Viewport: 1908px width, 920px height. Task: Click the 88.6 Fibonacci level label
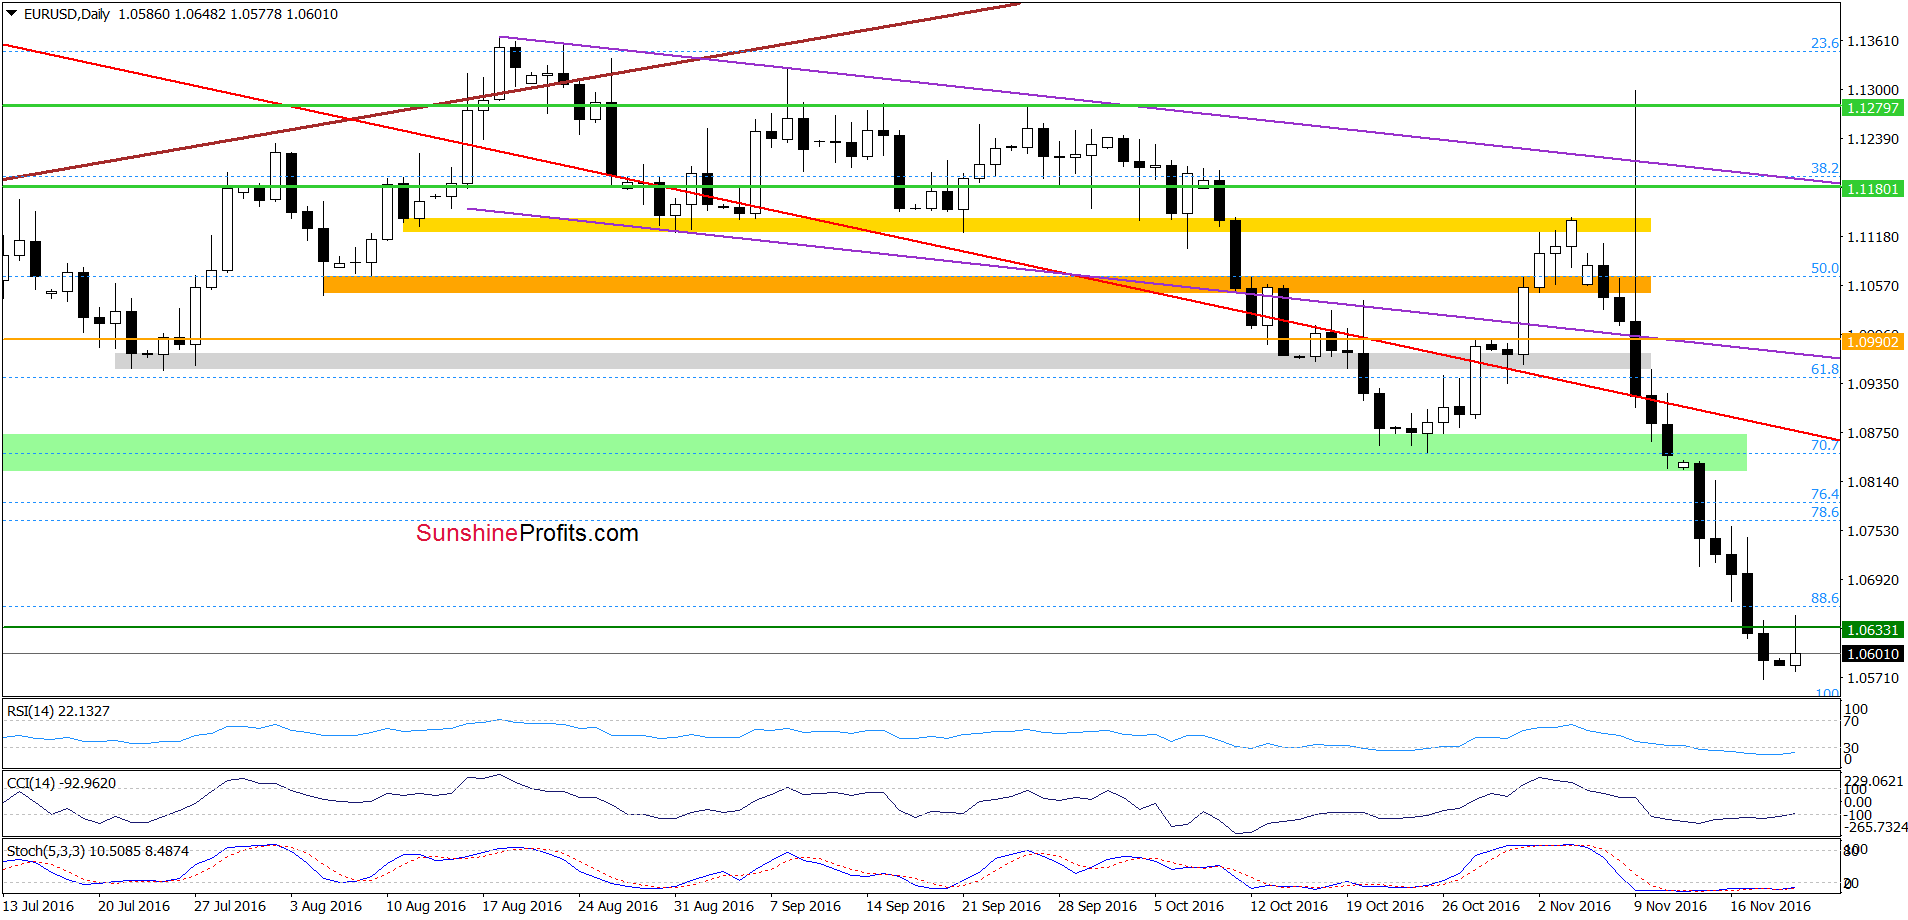(1825, 599)
